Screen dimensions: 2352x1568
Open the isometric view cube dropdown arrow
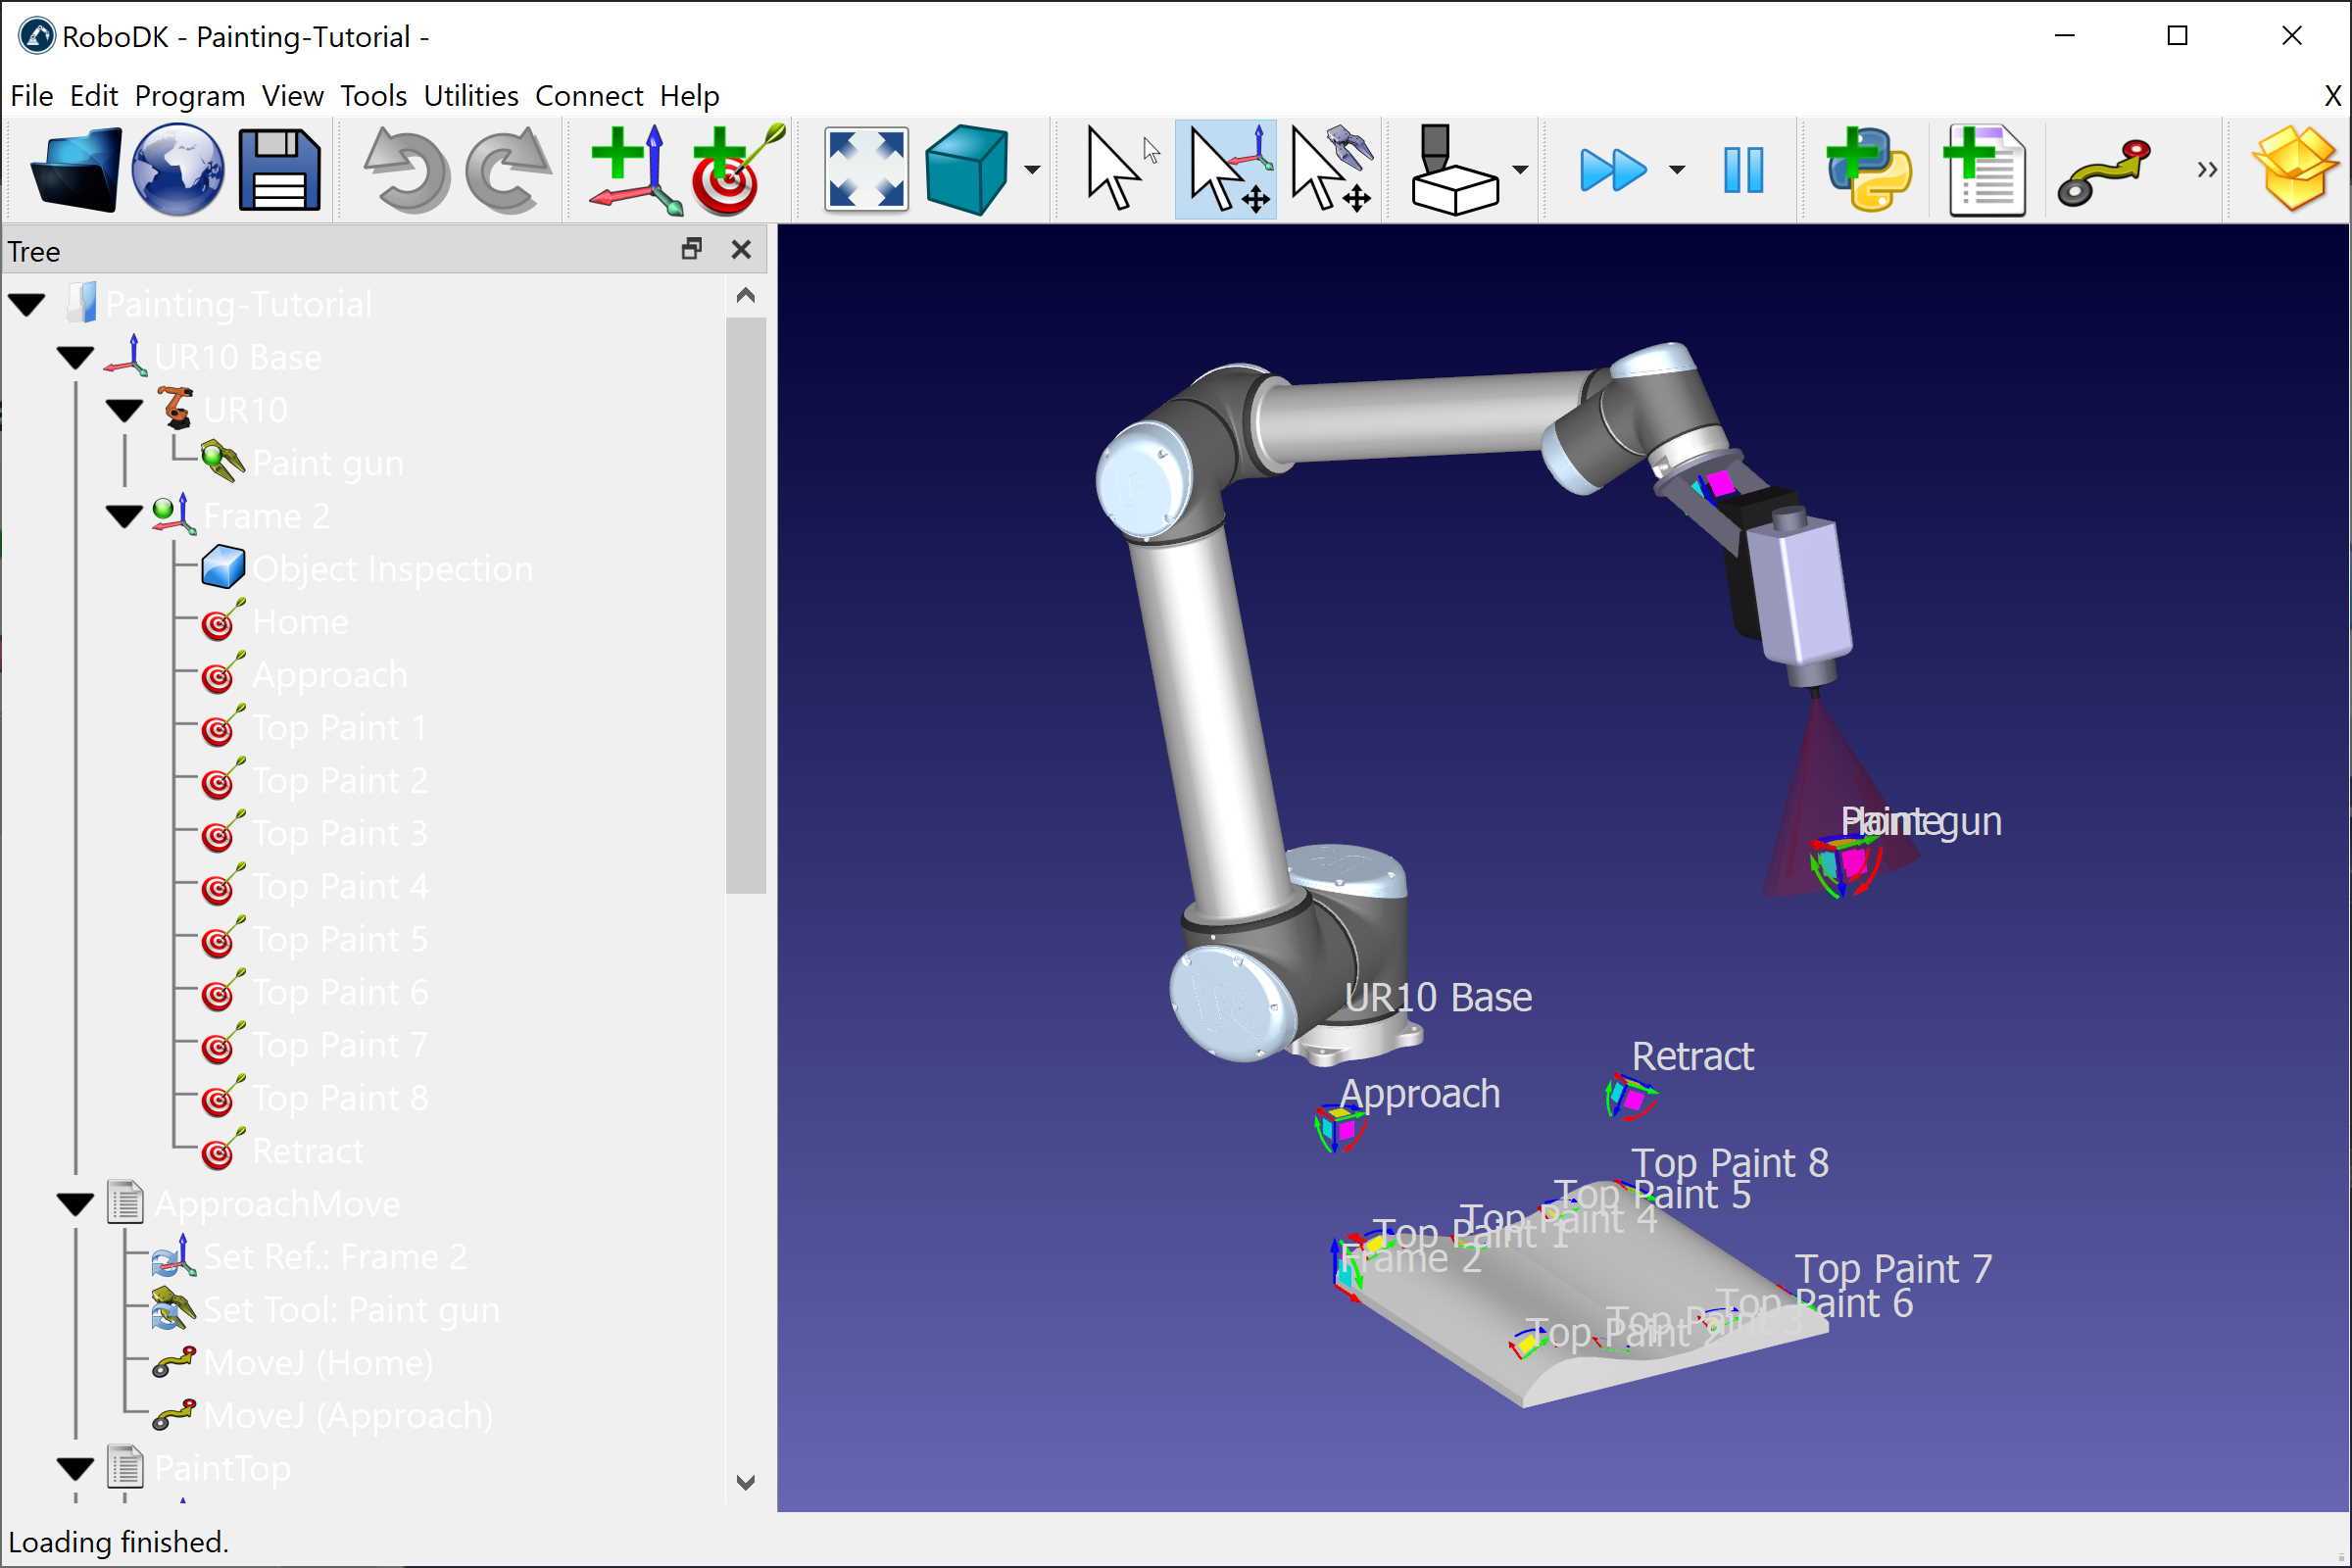[x=1032, y=170]
